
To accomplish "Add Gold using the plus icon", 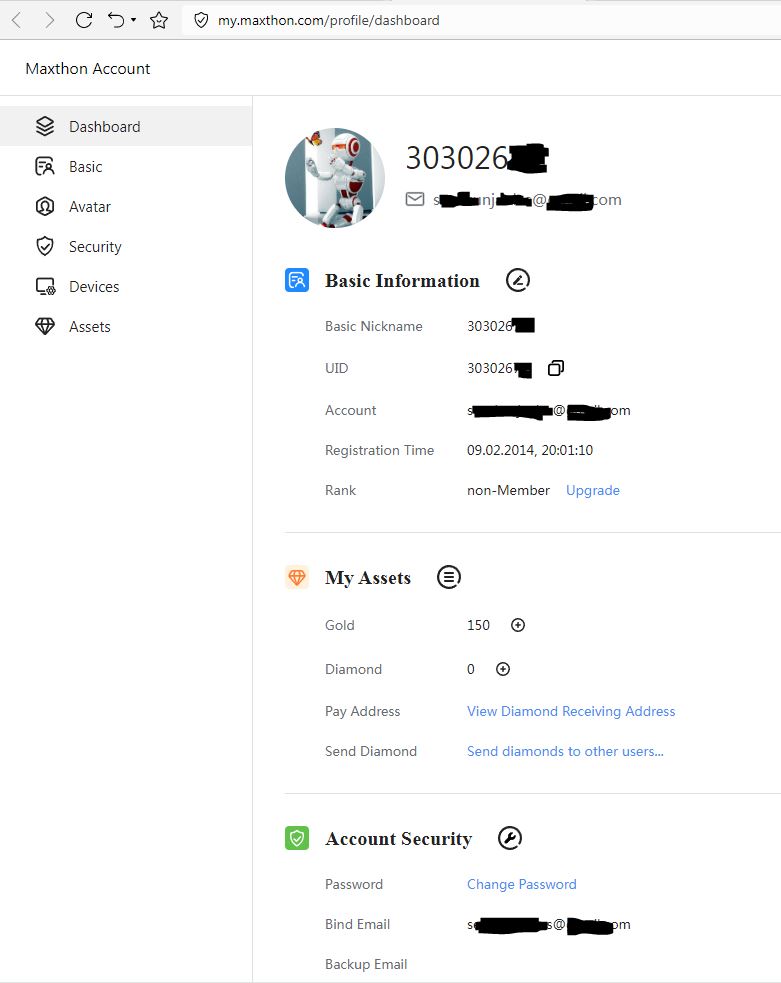I will tap(518, 625).
